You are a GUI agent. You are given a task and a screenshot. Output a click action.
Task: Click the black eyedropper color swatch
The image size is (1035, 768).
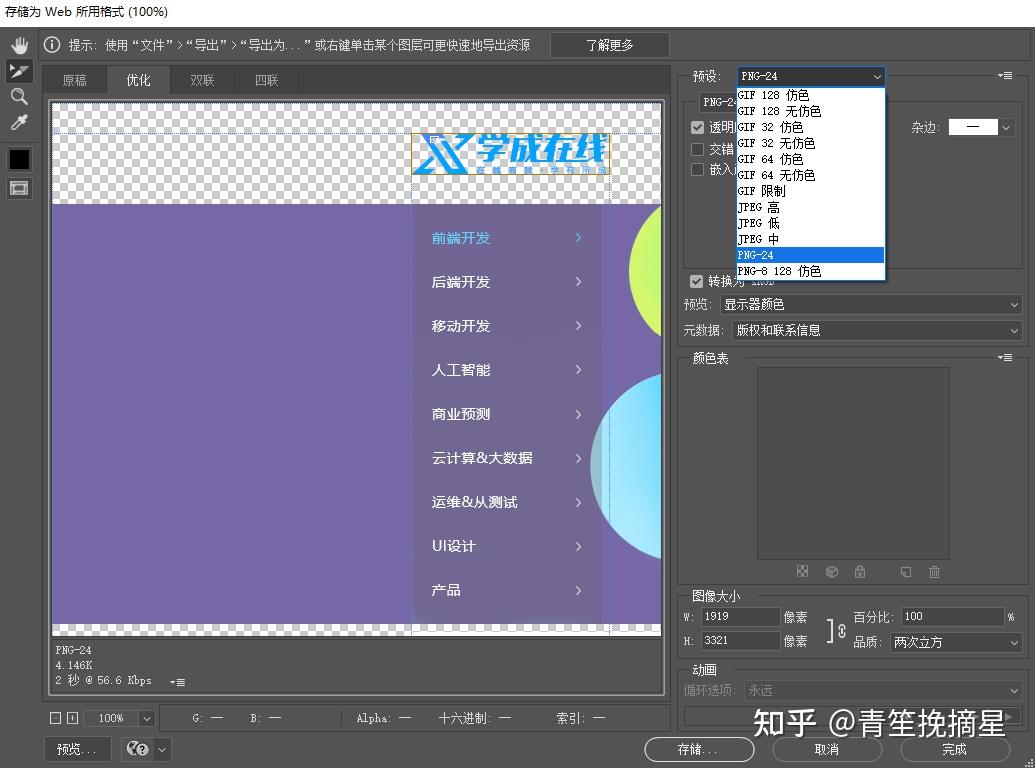pos(19,158)
